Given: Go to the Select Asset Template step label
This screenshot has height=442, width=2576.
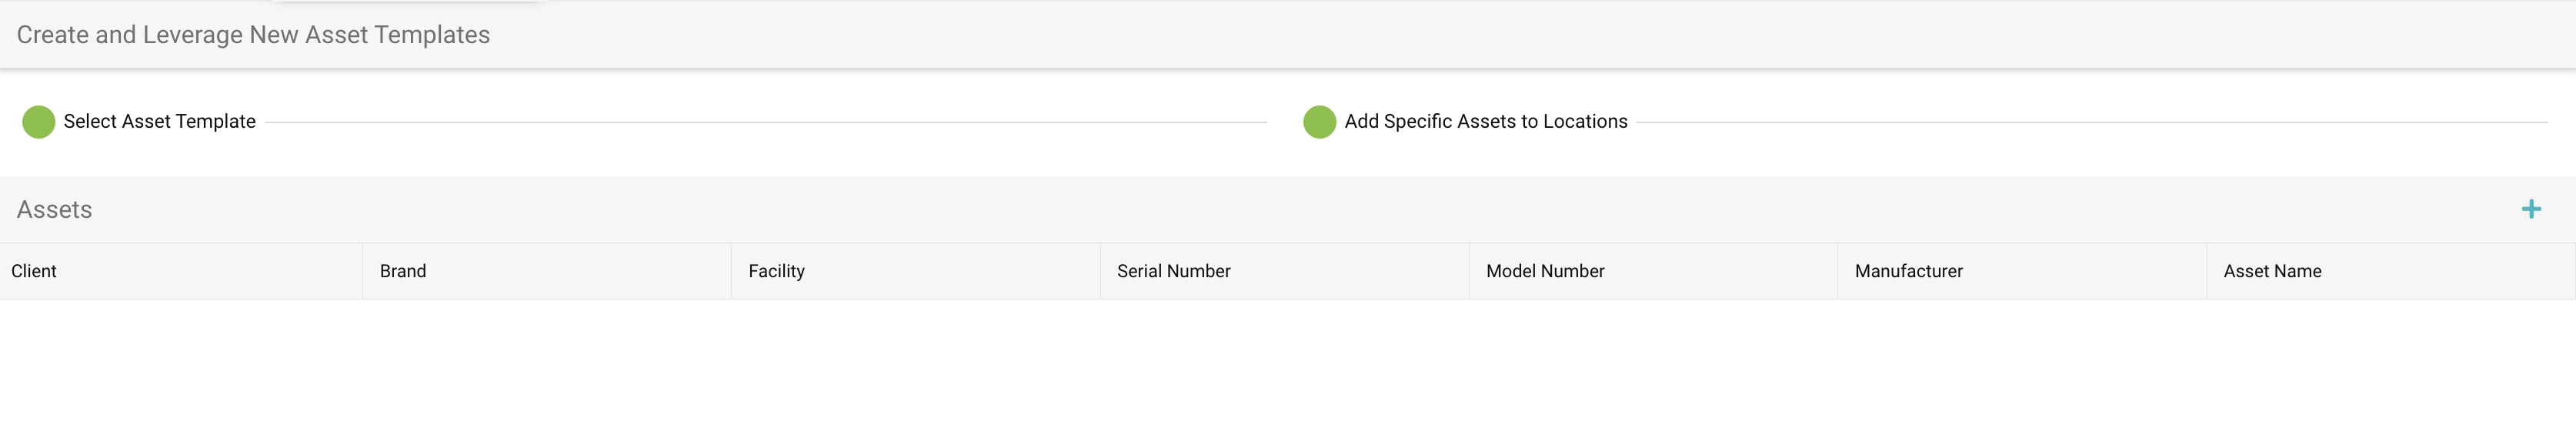Looking at the screenshot, I should [160, 121].
